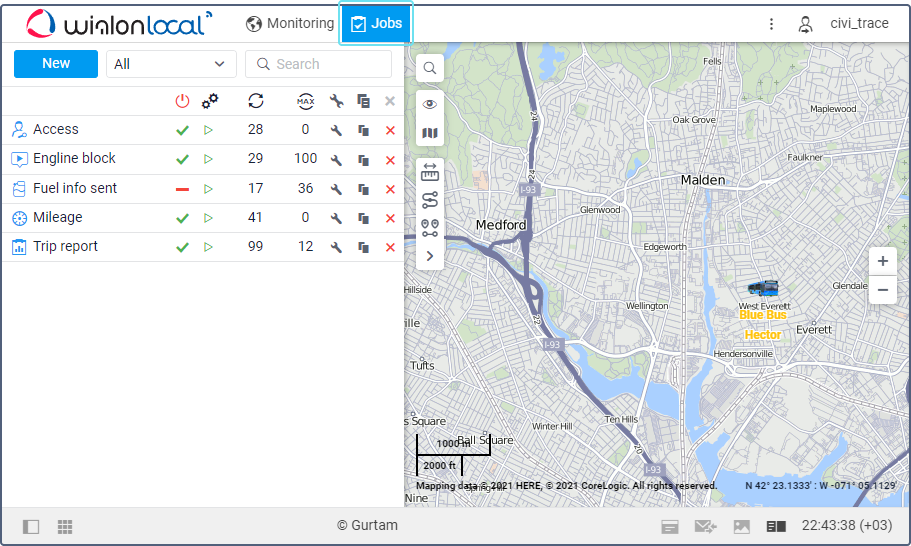911x546 pixels.
Task: Select the Access job row name
Action: point(56,129)
